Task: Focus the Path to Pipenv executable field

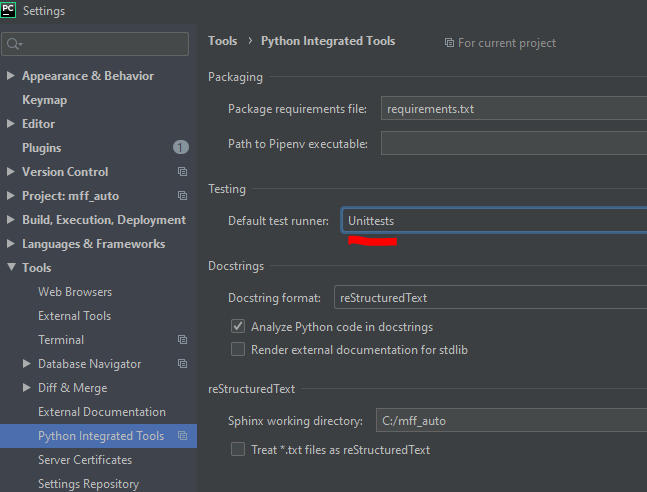Action: click(x=514, y=143)
